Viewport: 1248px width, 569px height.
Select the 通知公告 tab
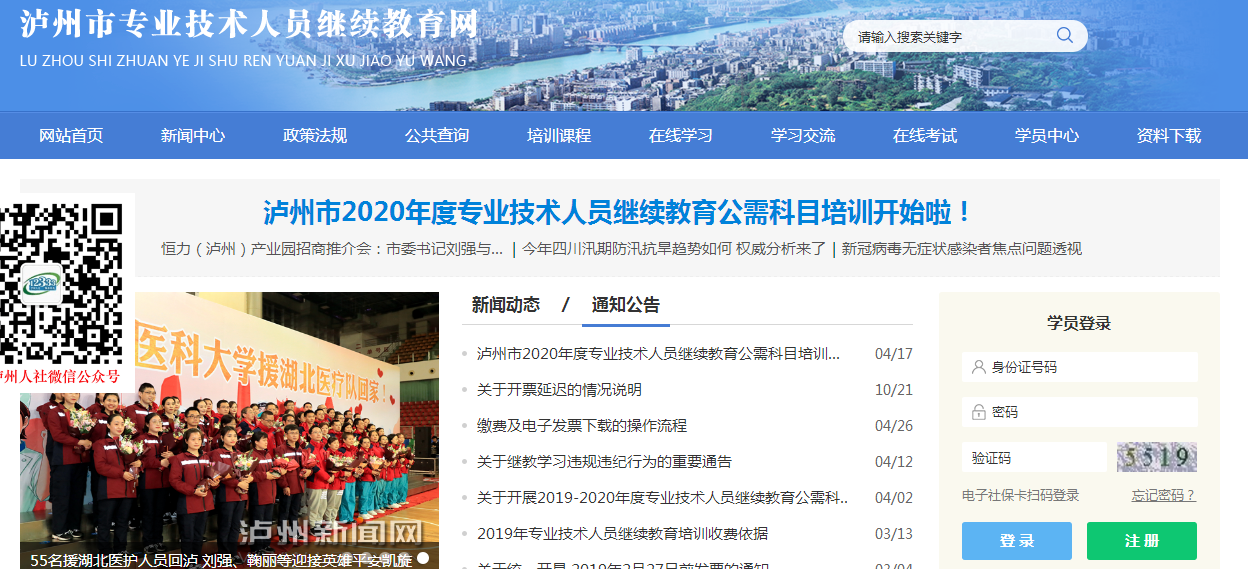pos(626,305)
